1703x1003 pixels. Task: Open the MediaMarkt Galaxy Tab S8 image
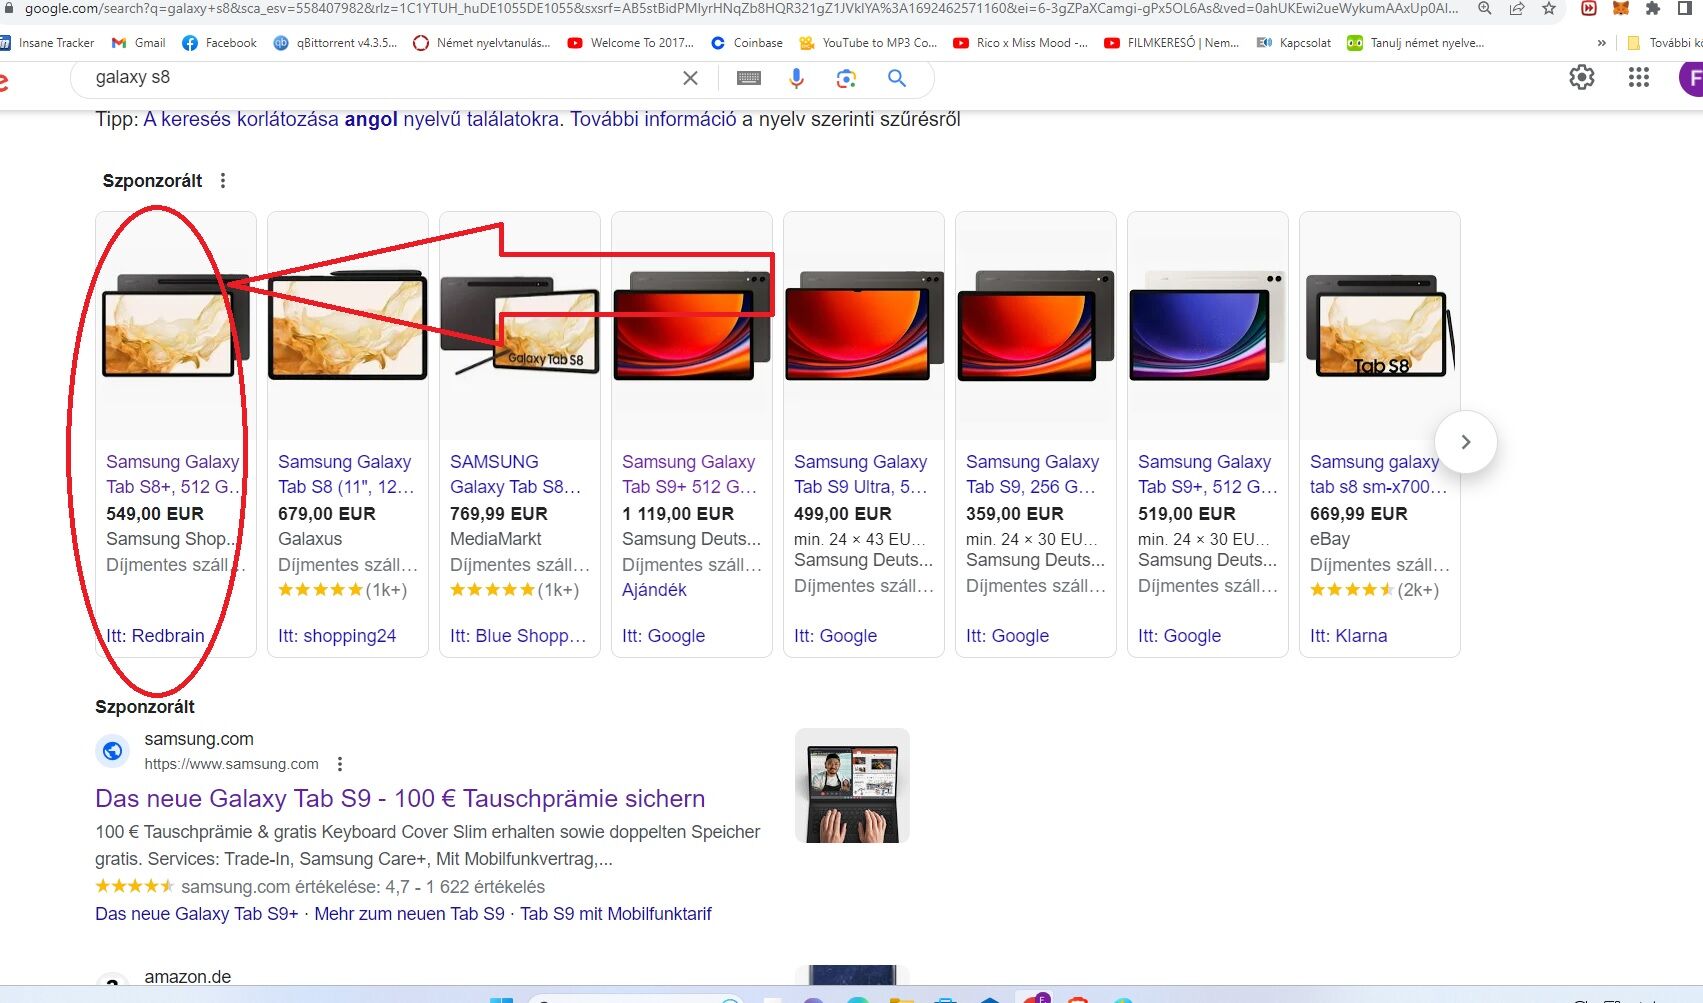520,326
